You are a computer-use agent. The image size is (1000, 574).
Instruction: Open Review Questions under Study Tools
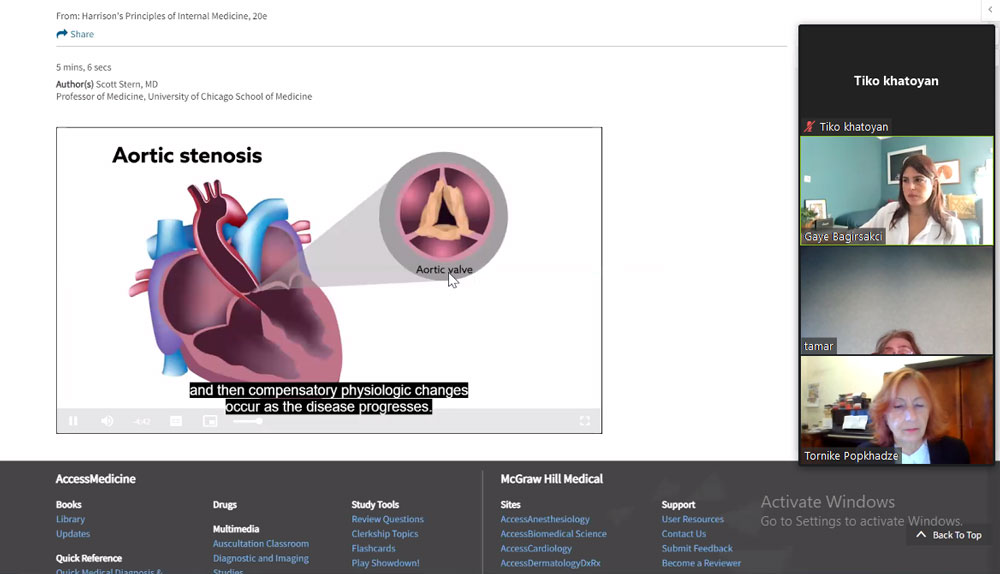click(x=387, y=519)
